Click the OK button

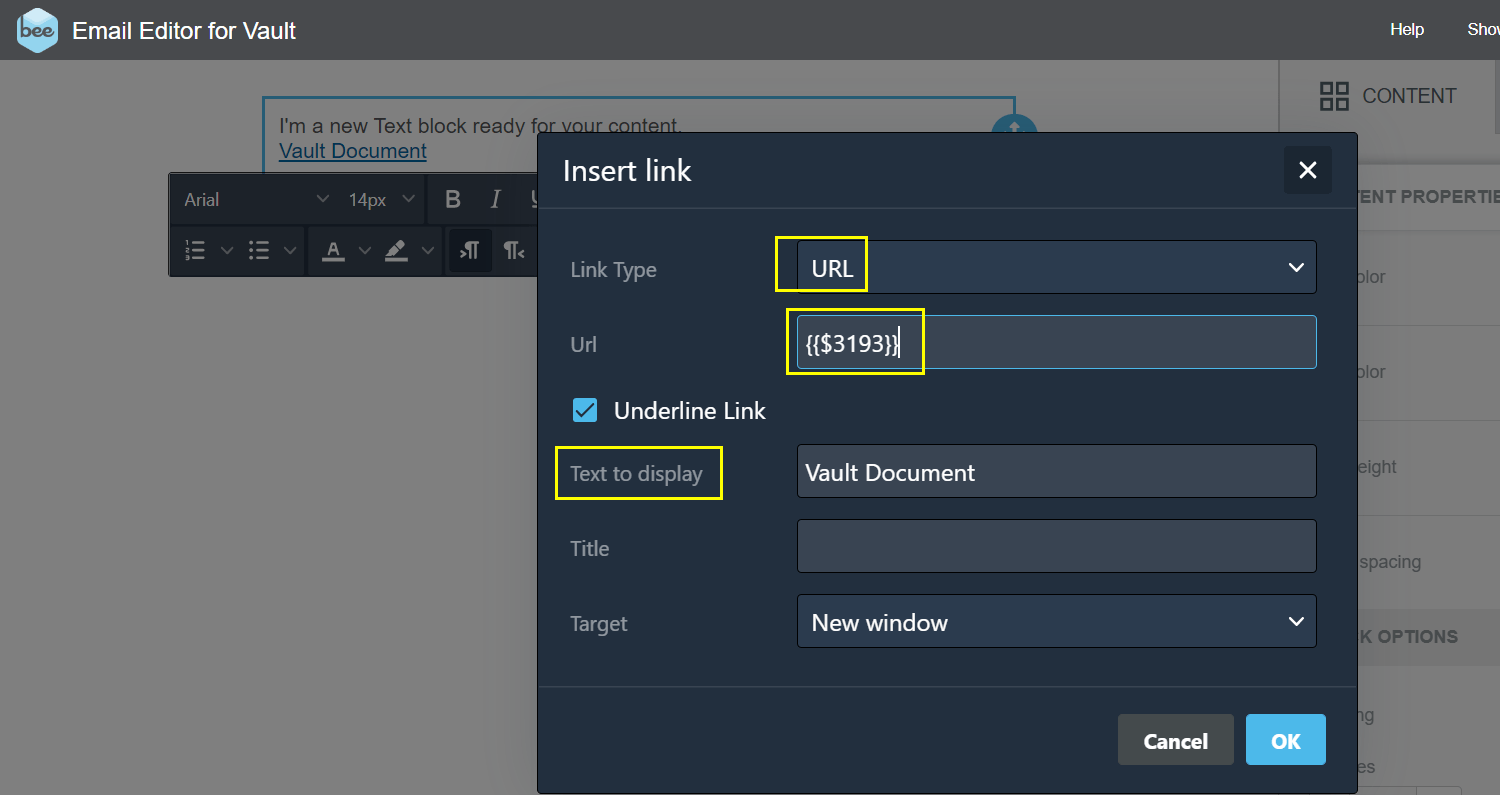point(1285,740)
